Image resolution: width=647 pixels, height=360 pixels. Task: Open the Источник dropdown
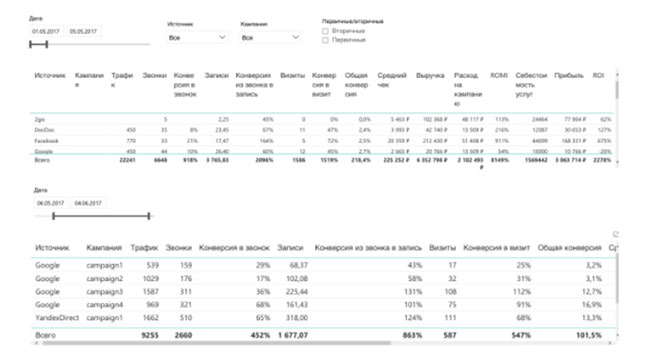(197, 38)
